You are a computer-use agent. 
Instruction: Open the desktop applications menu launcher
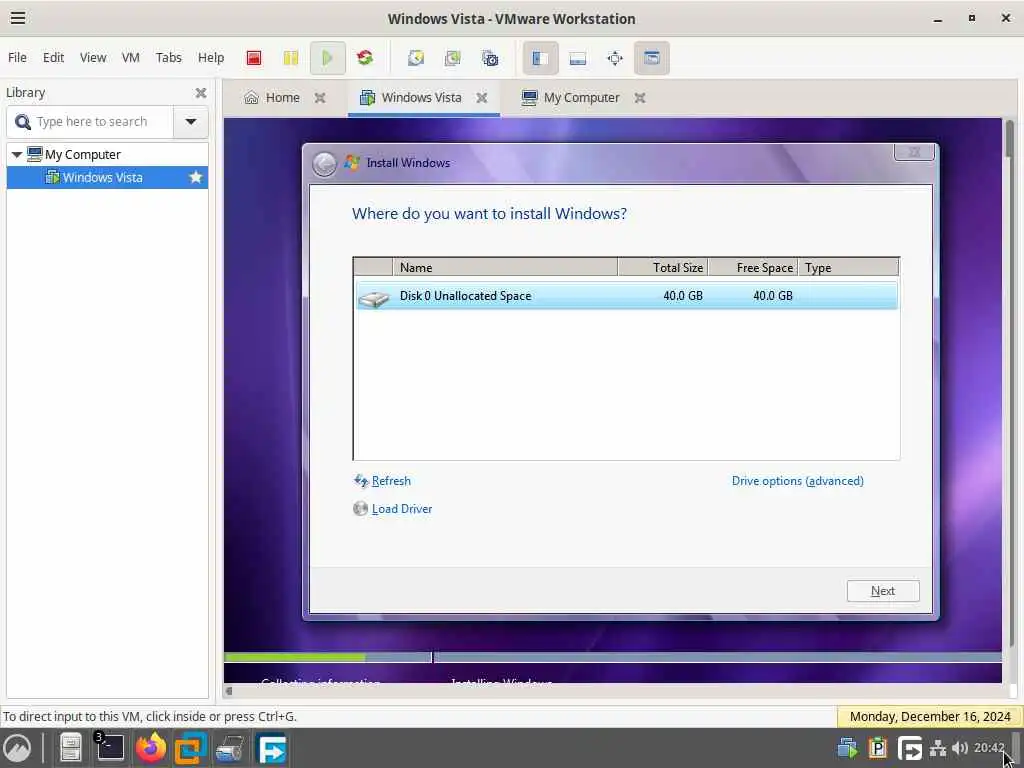(x=18, y=748)
